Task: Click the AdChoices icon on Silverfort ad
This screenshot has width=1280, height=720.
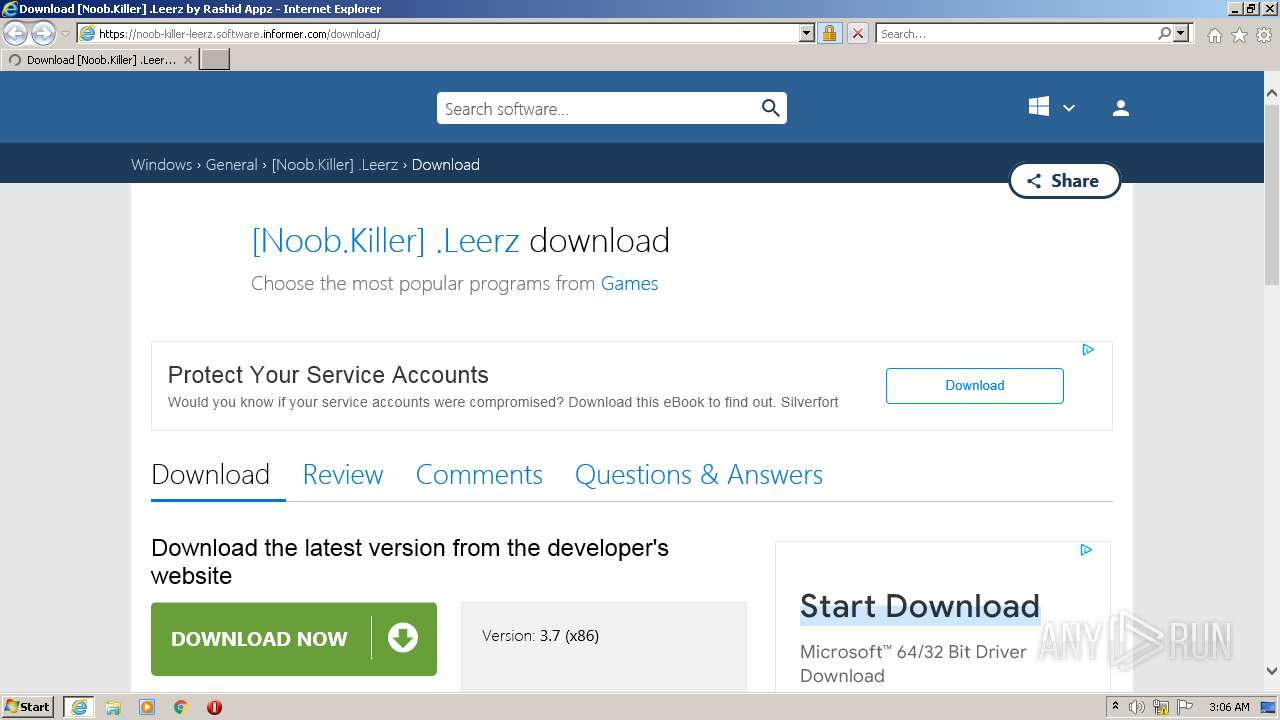Action: click(x=1088, y=350)
